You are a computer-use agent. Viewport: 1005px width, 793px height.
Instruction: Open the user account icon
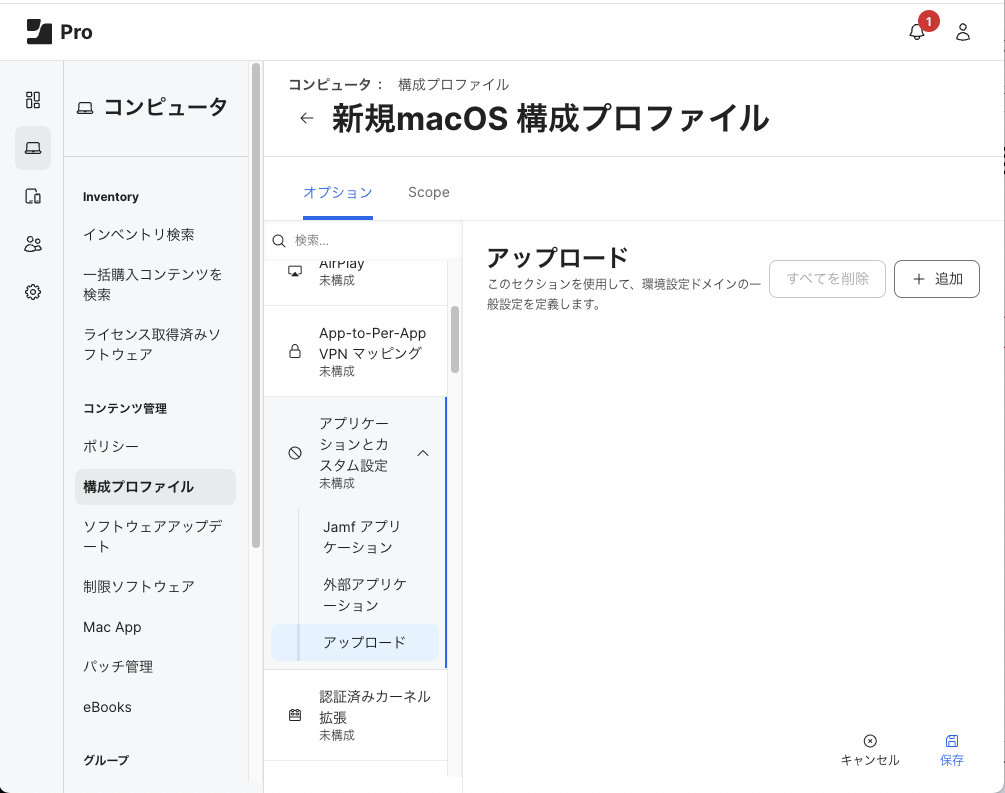(x=963, y=32)
